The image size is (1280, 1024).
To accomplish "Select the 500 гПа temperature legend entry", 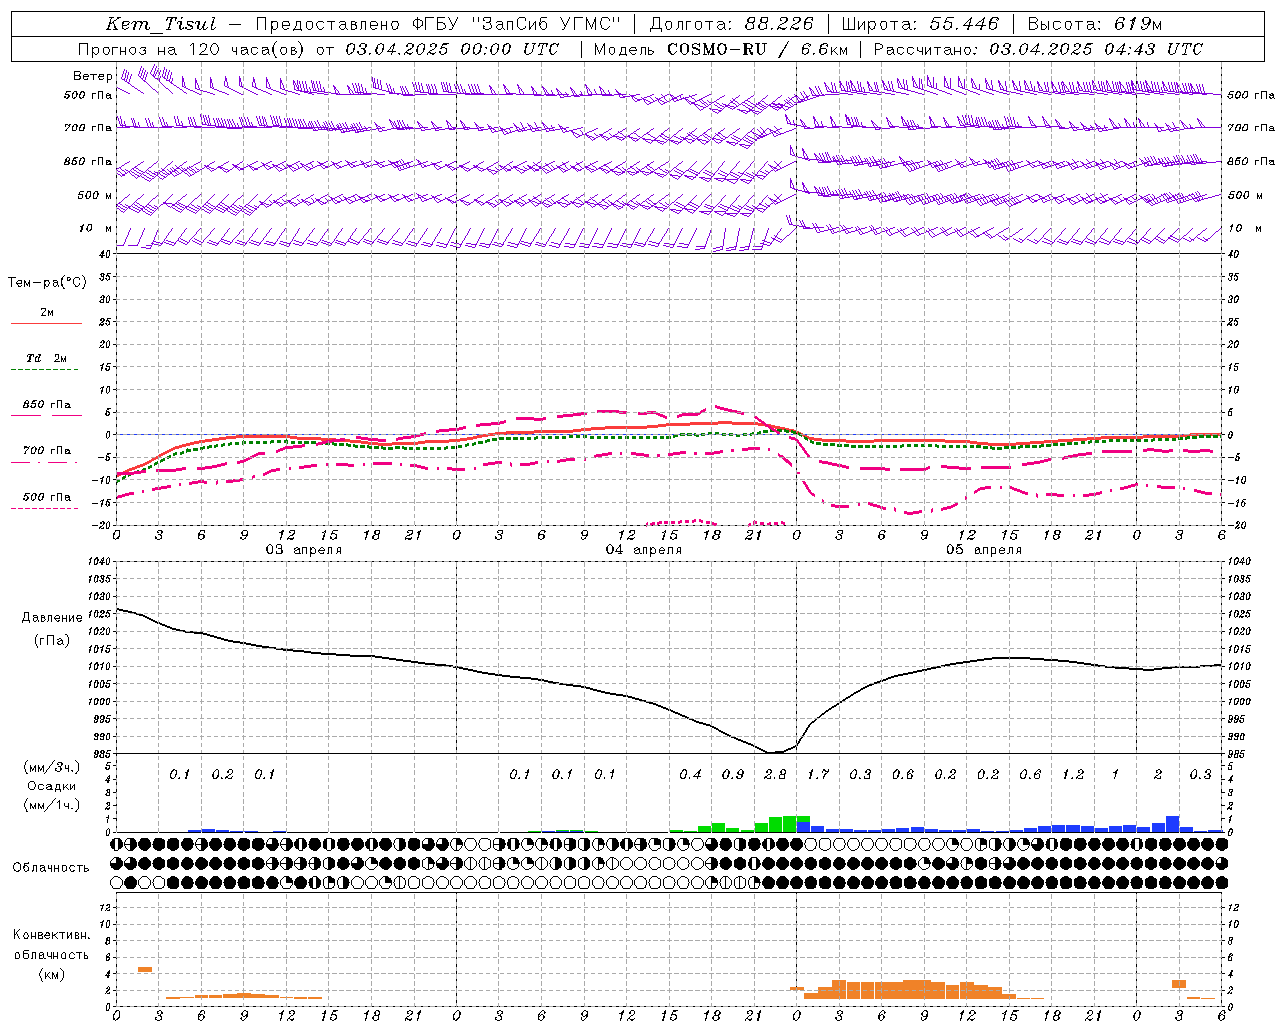I will 46,497.
